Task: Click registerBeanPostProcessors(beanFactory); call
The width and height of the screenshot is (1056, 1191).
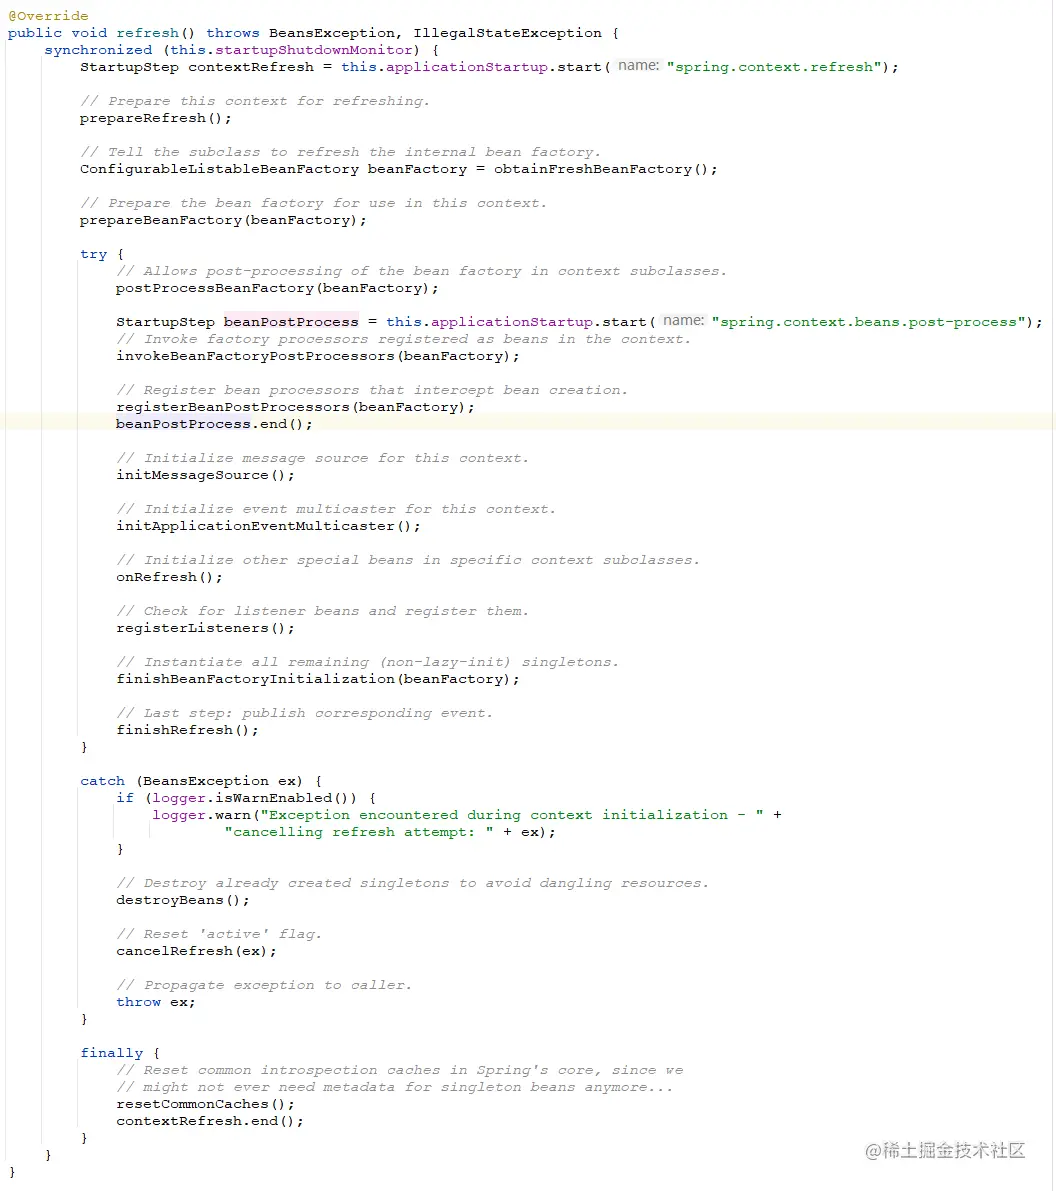Action: [295, 407]
